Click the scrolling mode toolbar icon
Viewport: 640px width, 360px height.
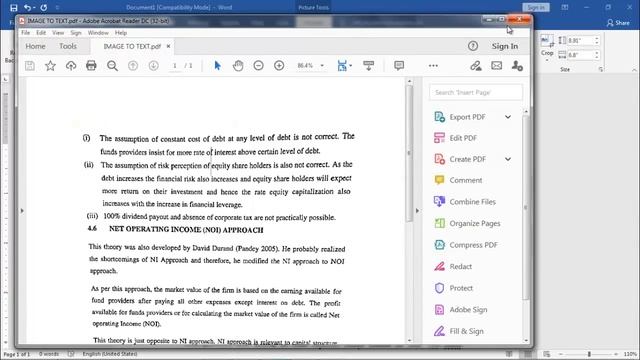[x=369, y=66]
